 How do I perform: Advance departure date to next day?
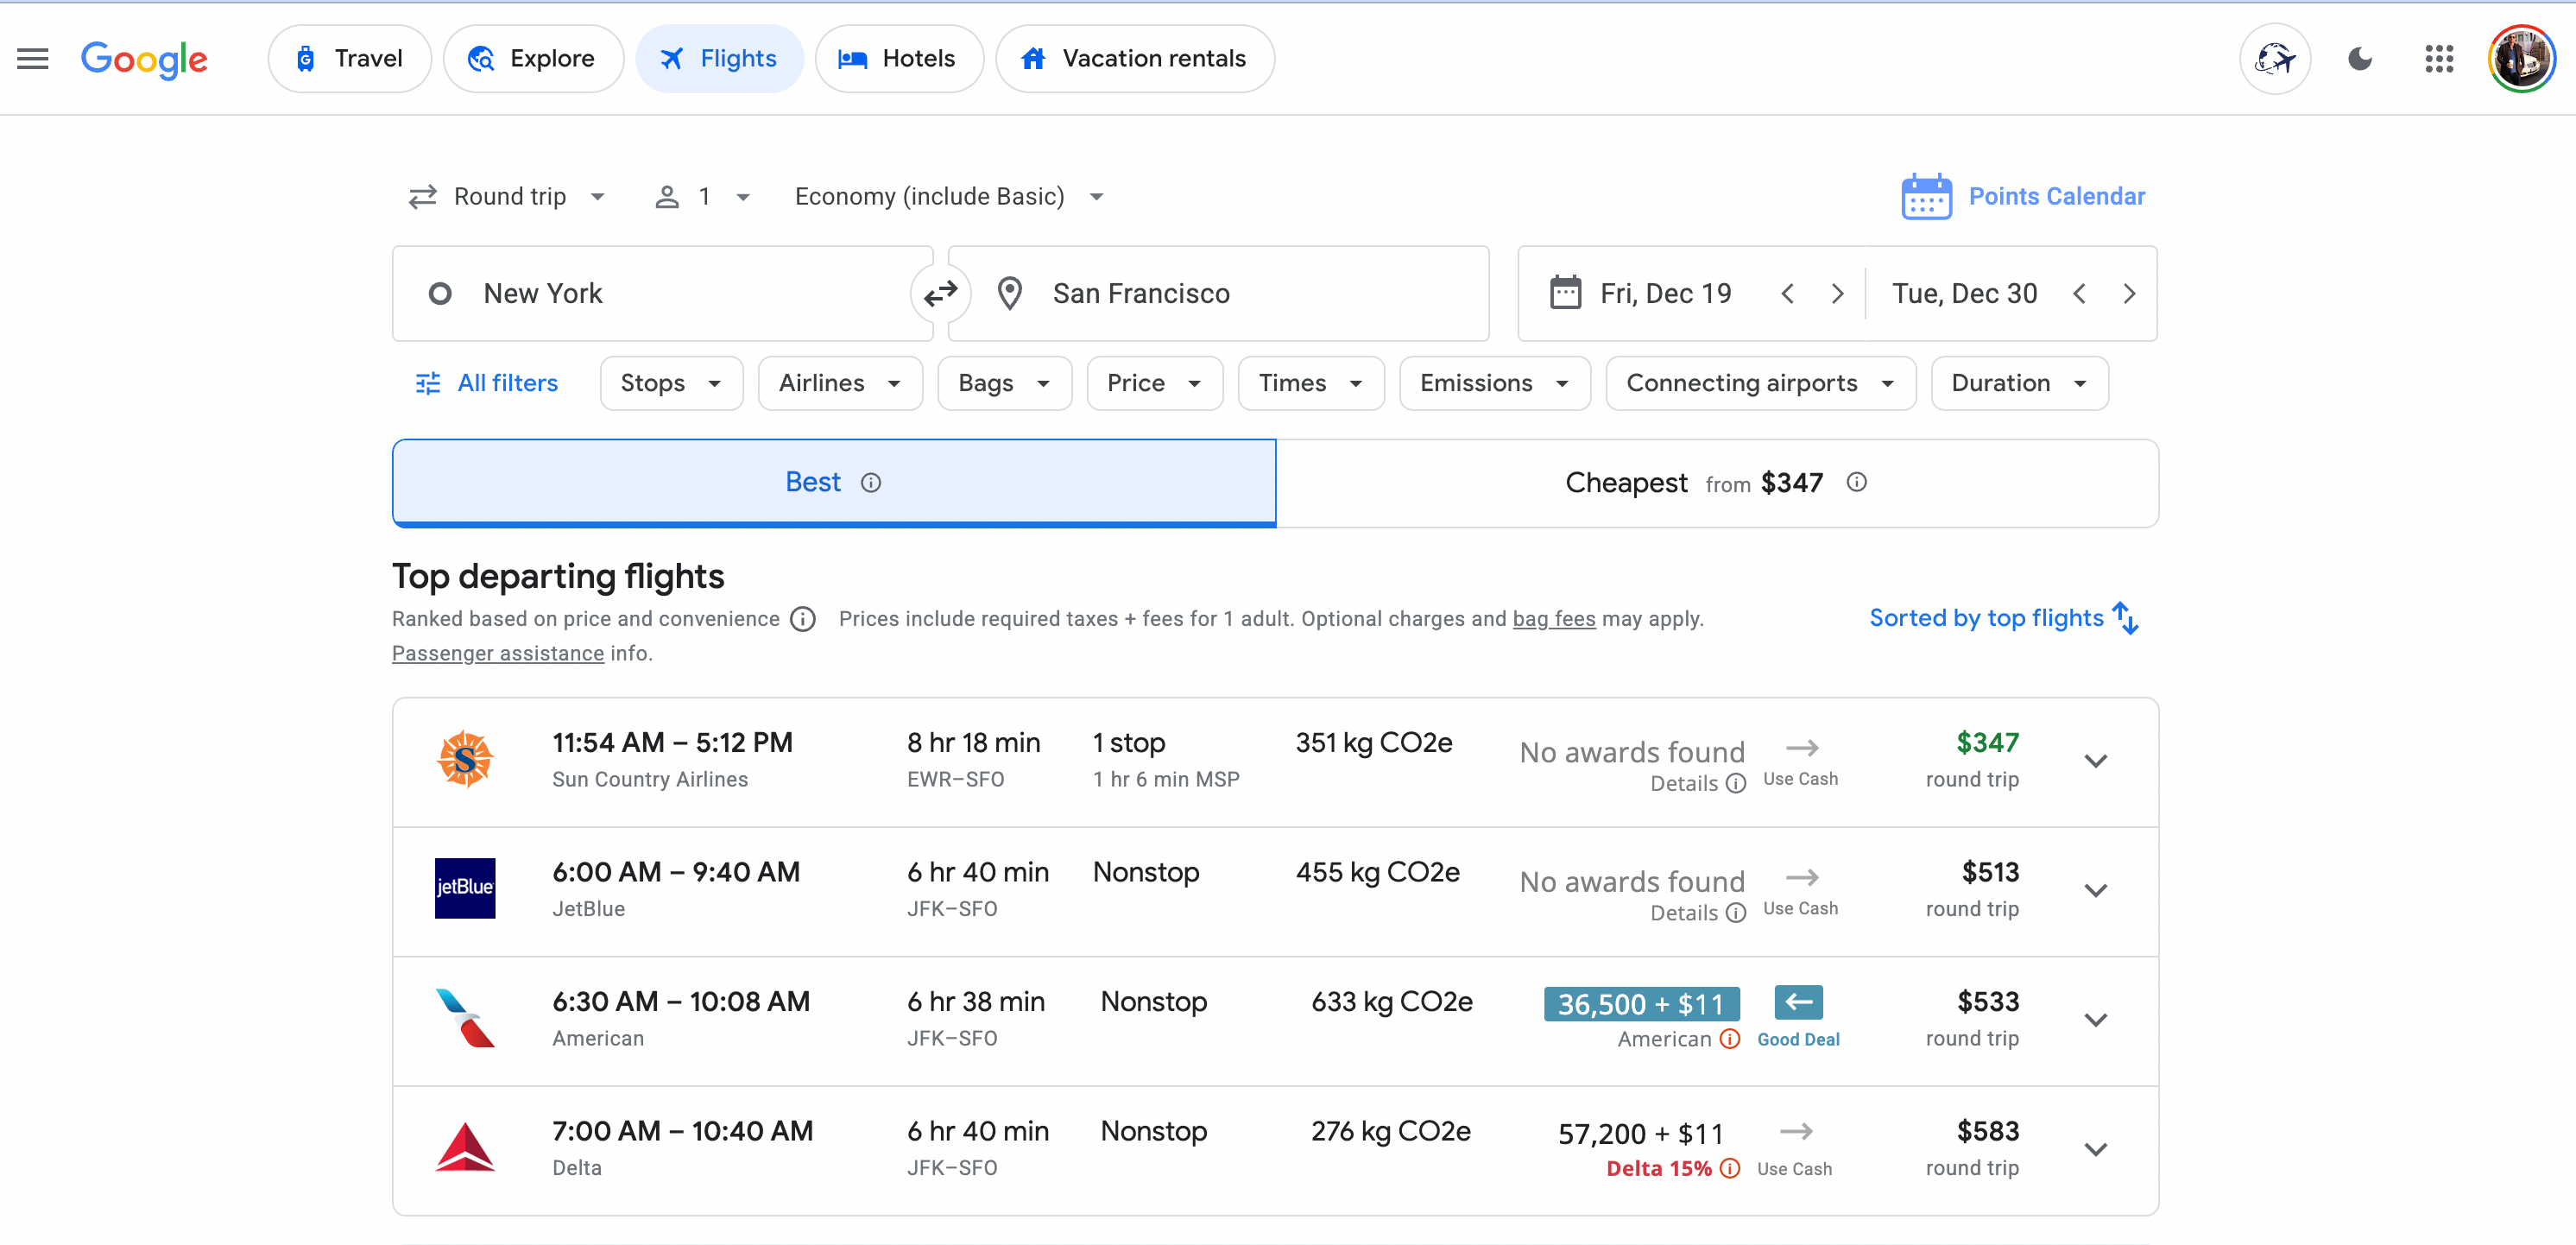pos(1837,294)
